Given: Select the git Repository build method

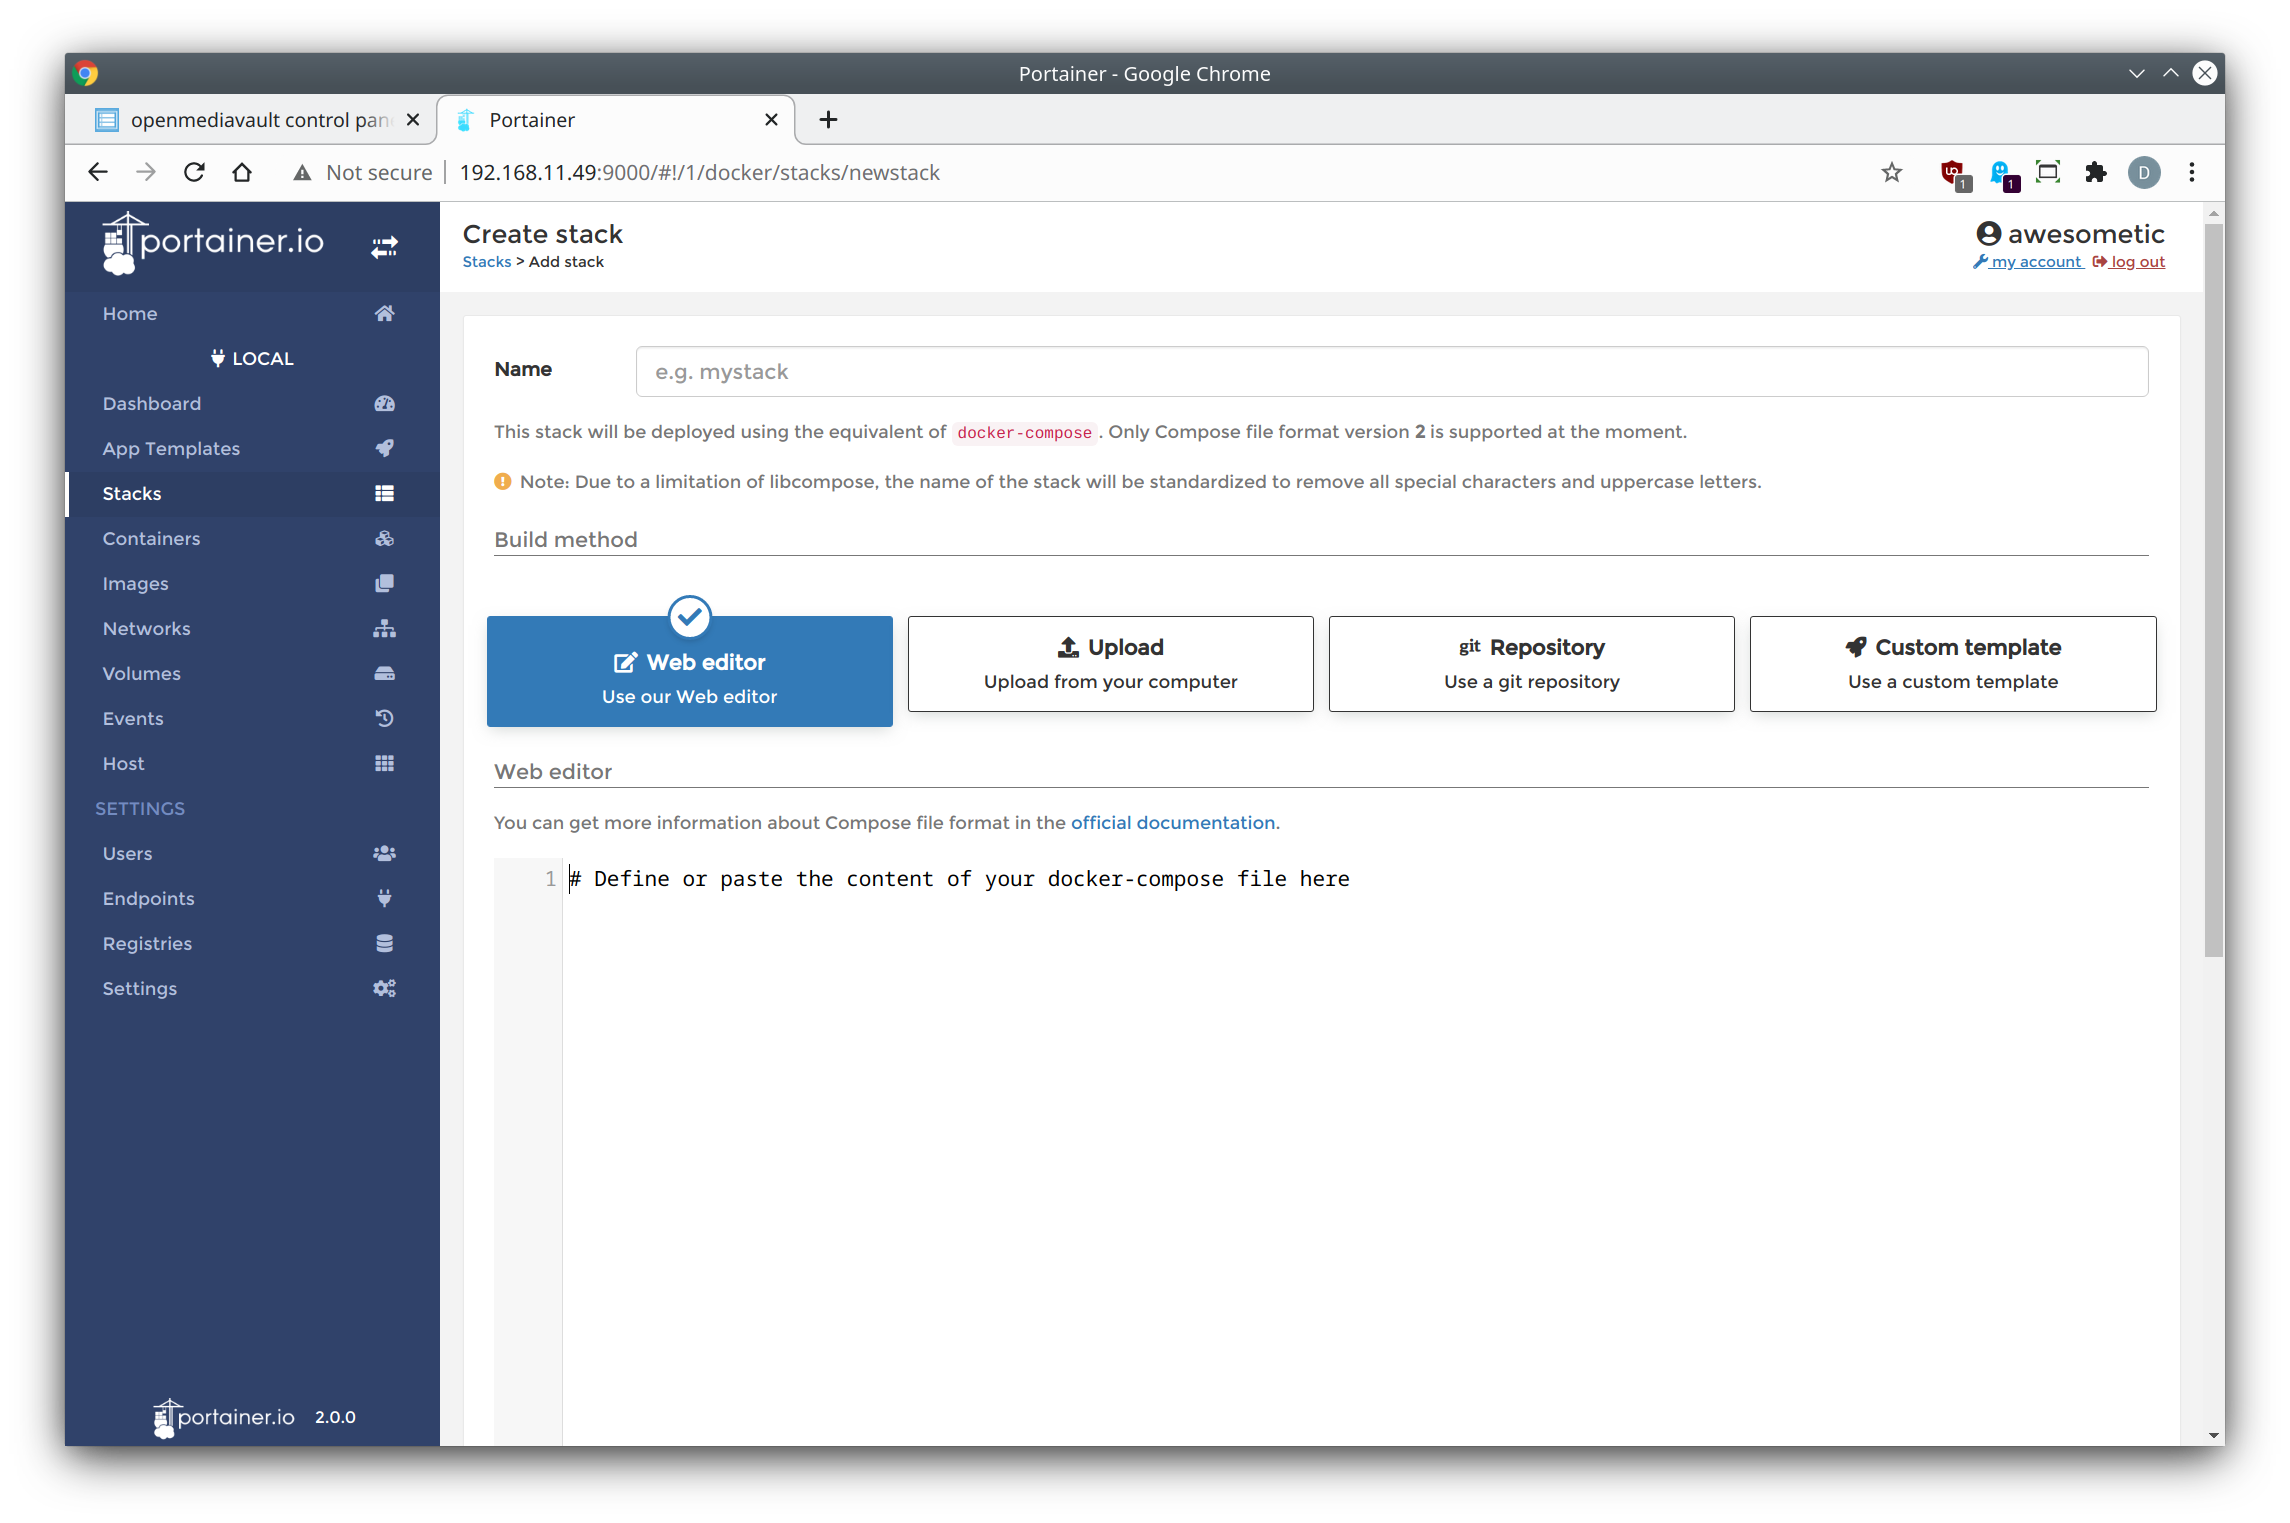Looking at the screenshot, I should pos(1531,664).
